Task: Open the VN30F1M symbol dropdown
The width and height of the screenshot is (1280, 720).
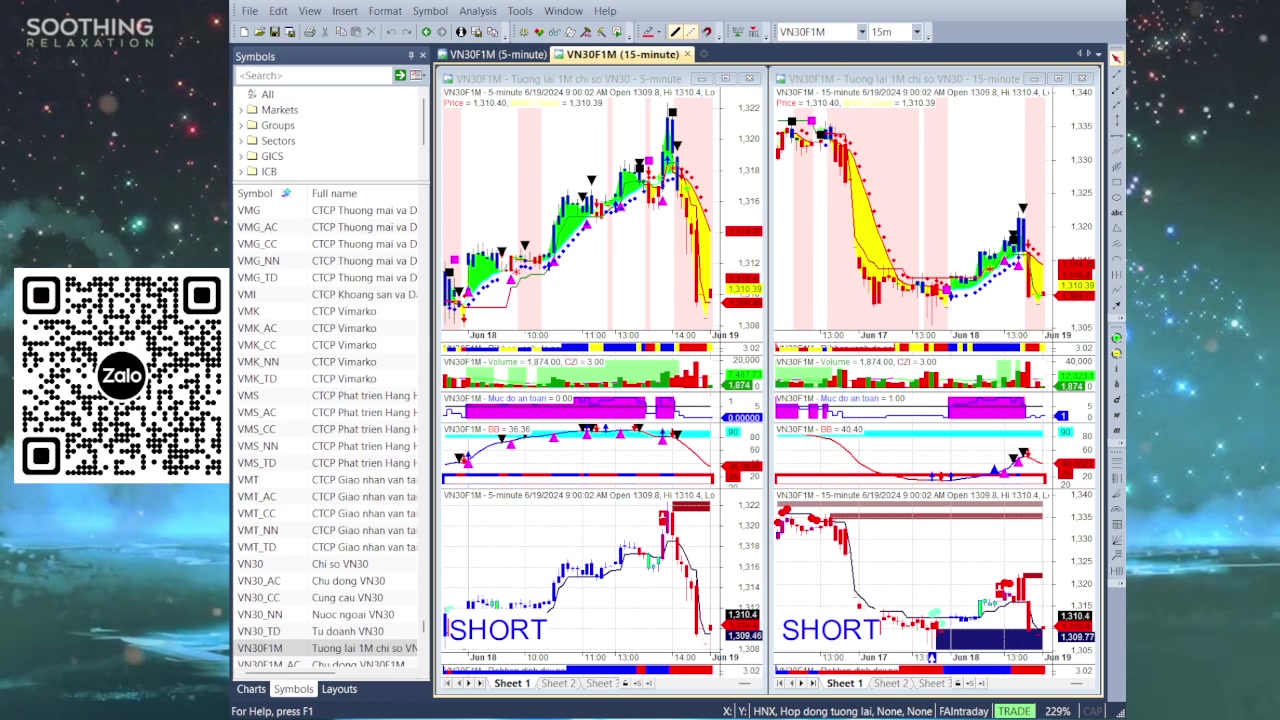Action: coord(862,32)
